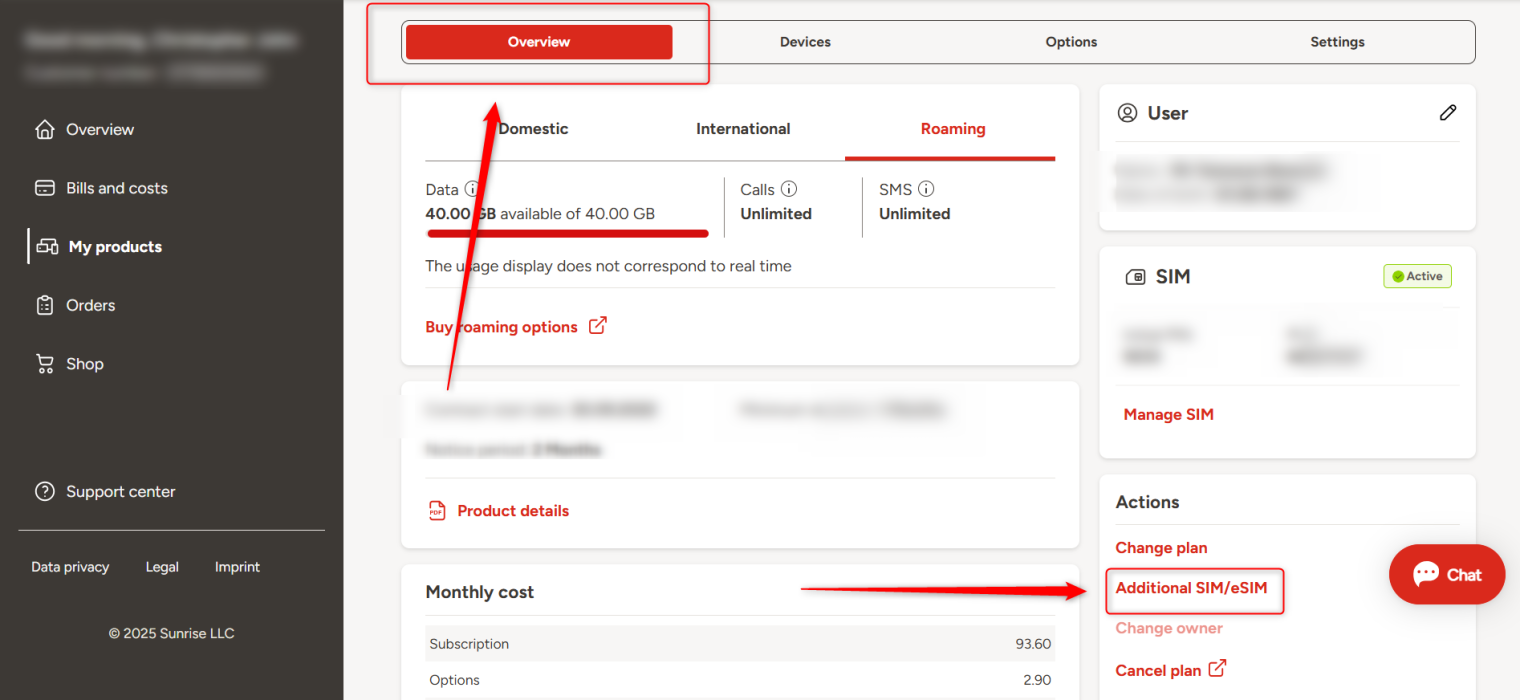Image resolution: width=1520 pixels, height=700 pixels.
Task: Go to Bills and costs in sidebar
Action: [x=116, y=188]
